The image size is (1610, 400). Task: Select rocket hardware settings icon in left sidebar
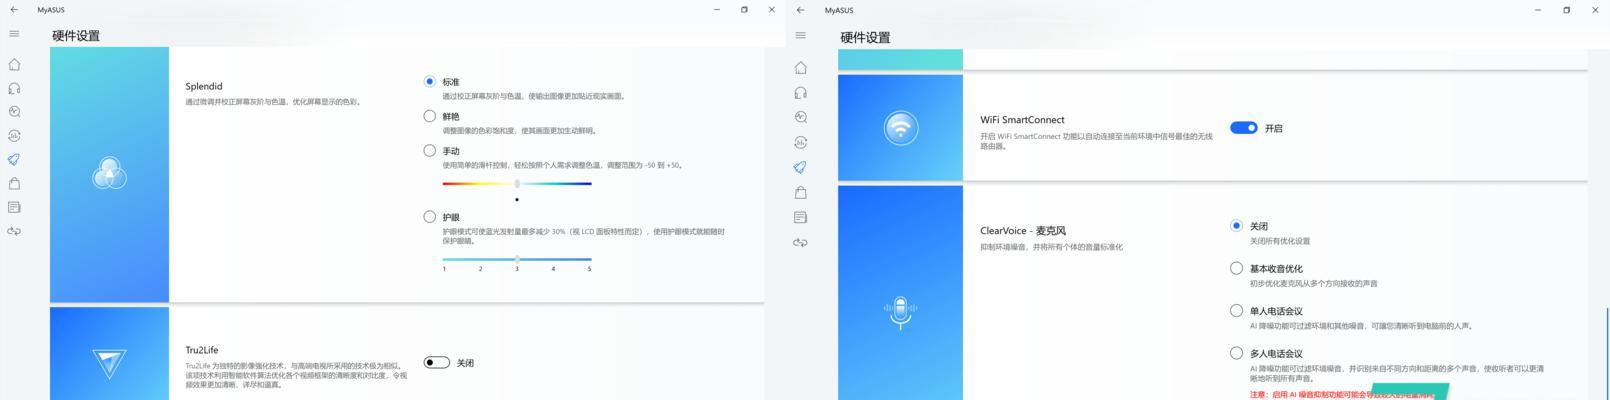pos(14,160)
